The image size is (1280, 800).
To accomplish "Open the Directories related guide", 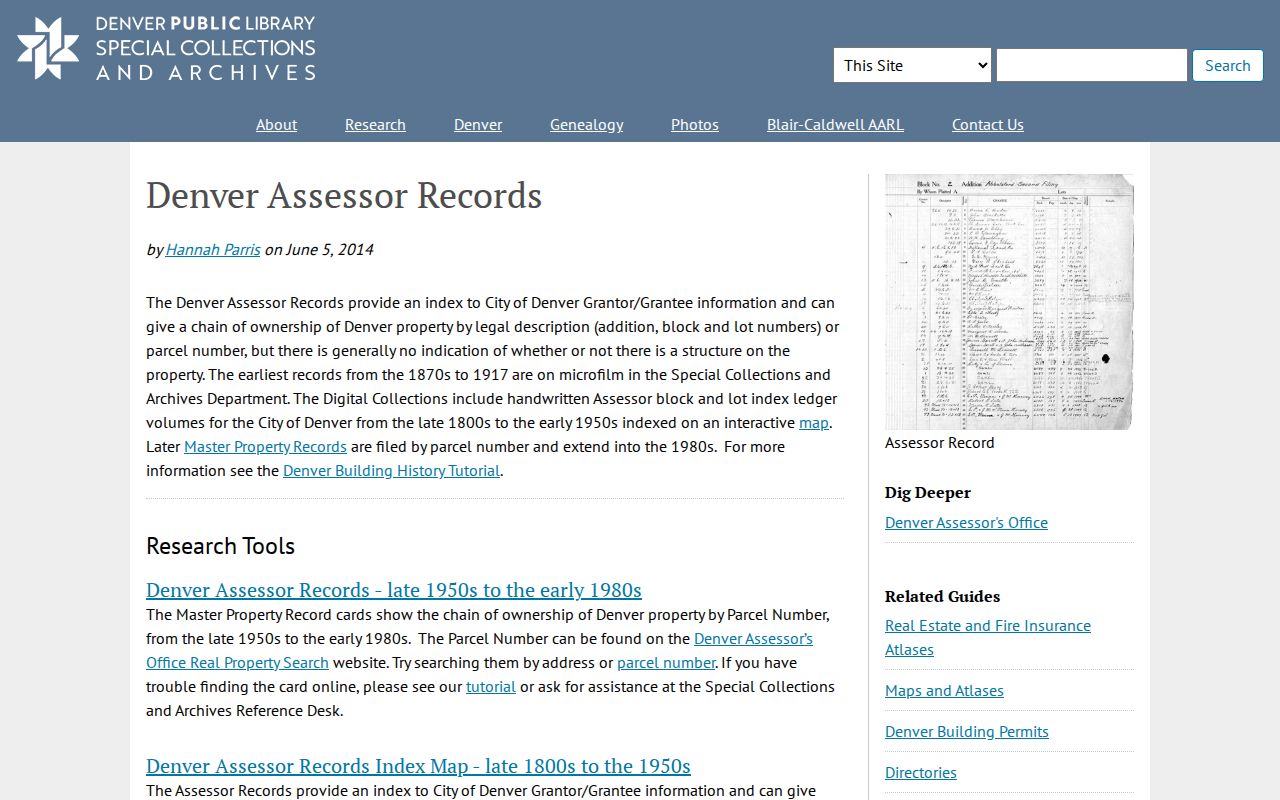I will pyautogui.click(x=921, y=772).
